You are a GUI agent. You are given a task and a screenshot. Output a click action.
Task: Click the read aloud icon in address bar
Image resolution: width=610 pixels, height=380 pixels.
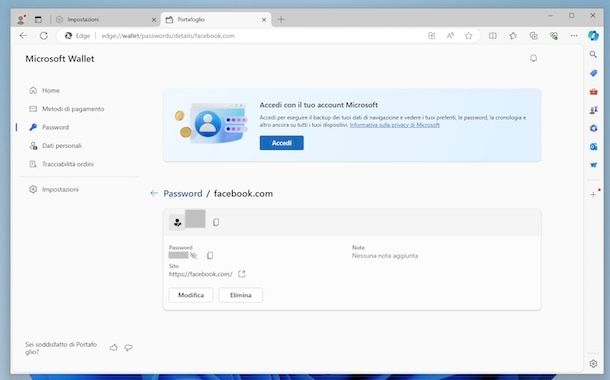point(450,36)
